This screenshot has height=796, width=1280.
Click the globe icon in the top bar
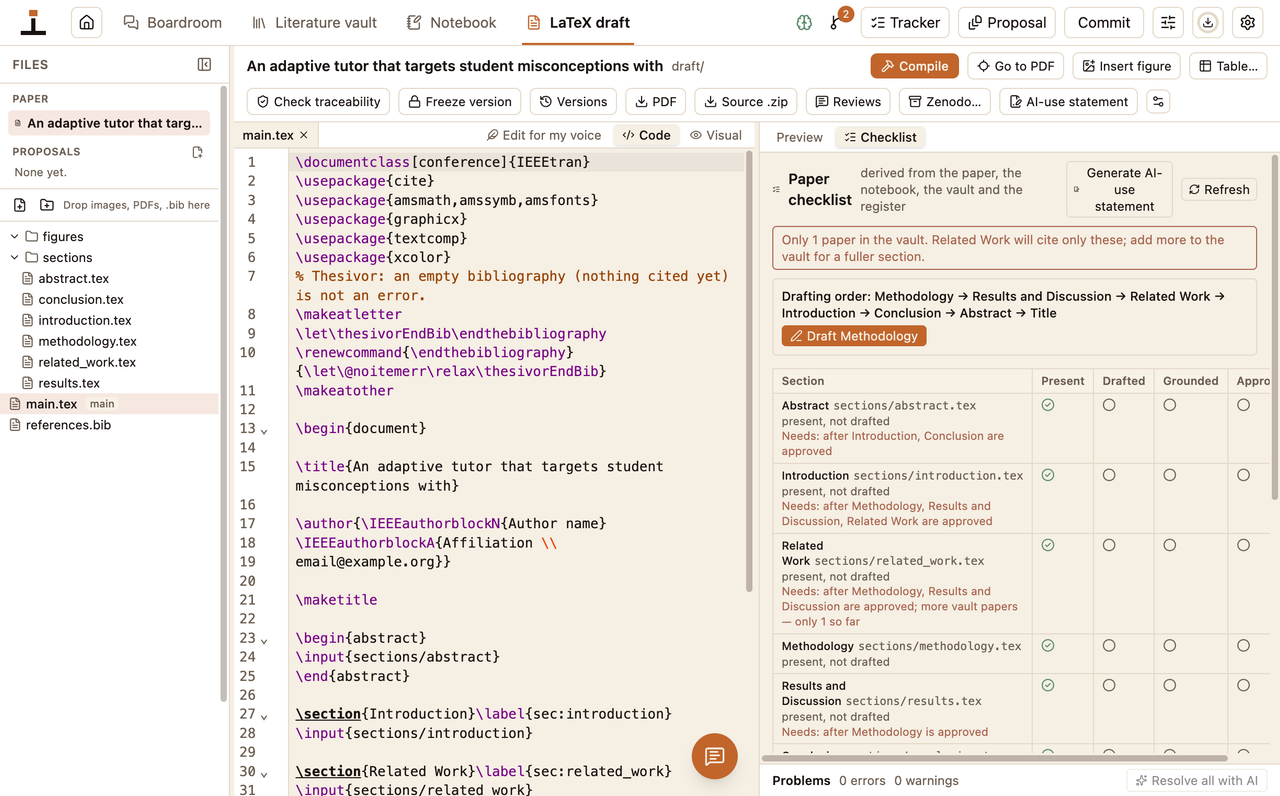pyautogui.click(x=804, y=22)
